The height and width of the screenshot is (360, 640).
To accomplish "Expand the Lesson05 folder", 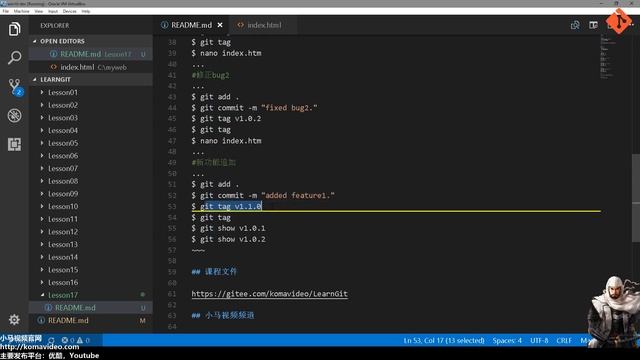I will (x=91, y=143).
